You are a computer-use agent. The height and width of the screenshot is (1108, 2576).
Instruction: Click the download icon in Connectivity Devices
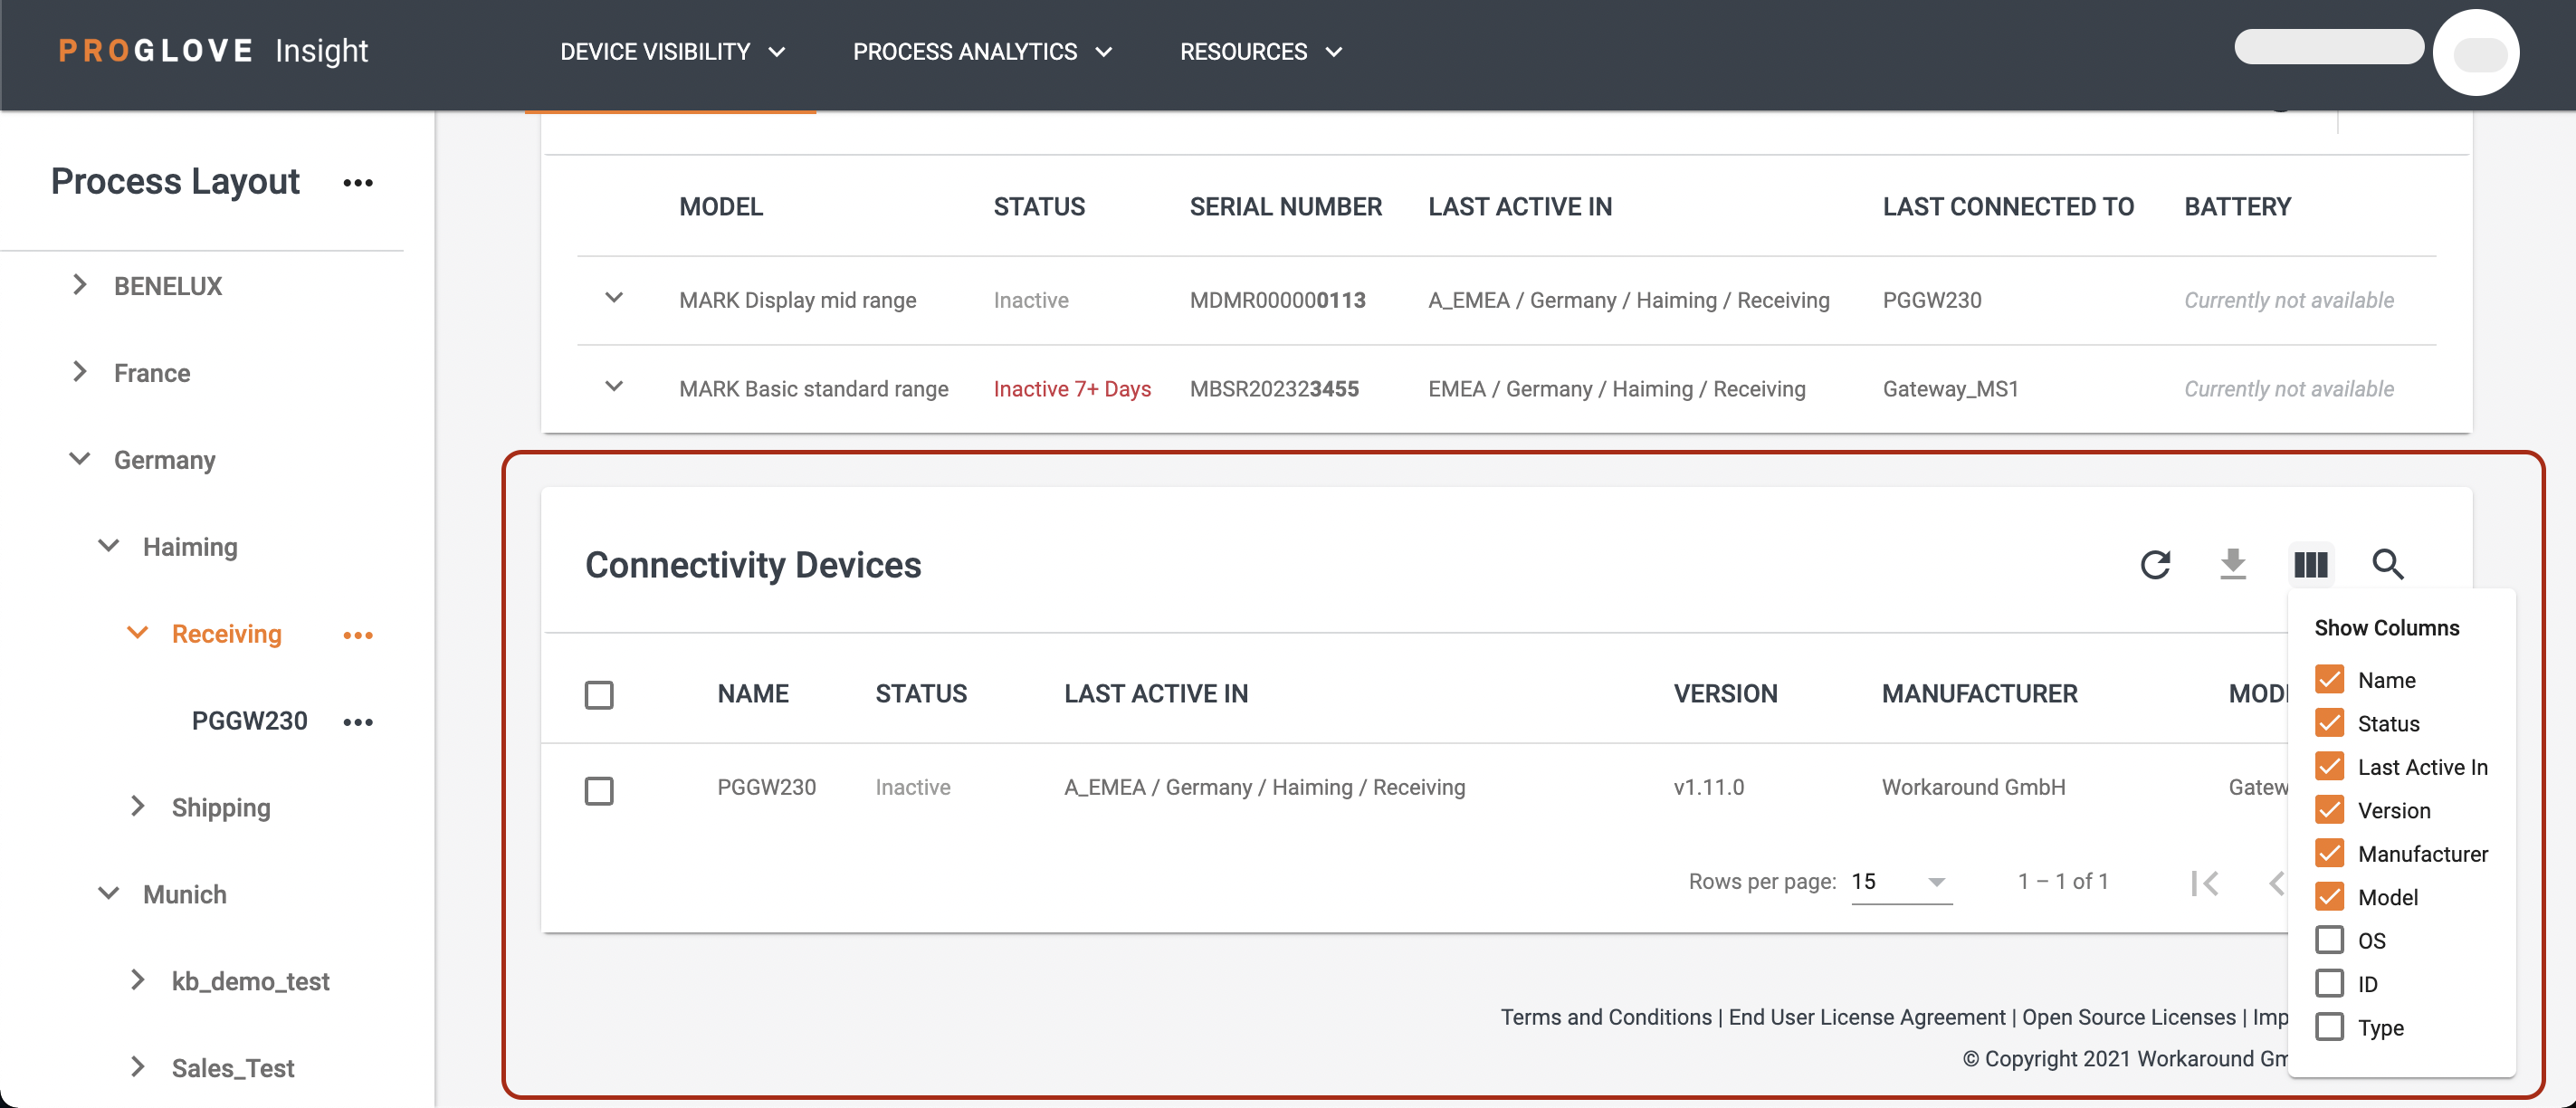2233,564
